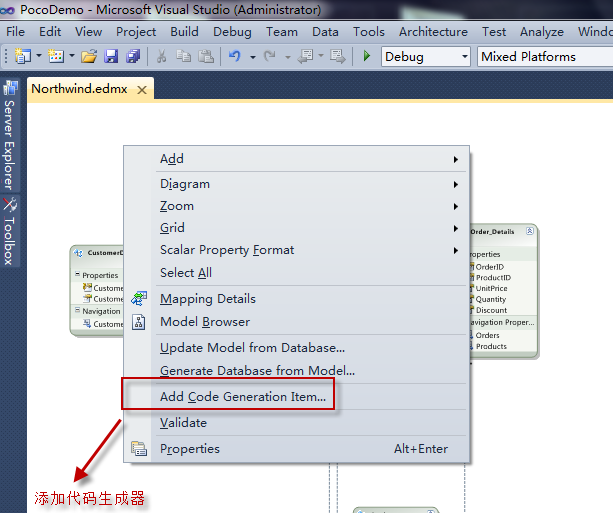Click the Undo arrow icon
Viewport: 613px width, 513px height.
click(x=235, y=57)
